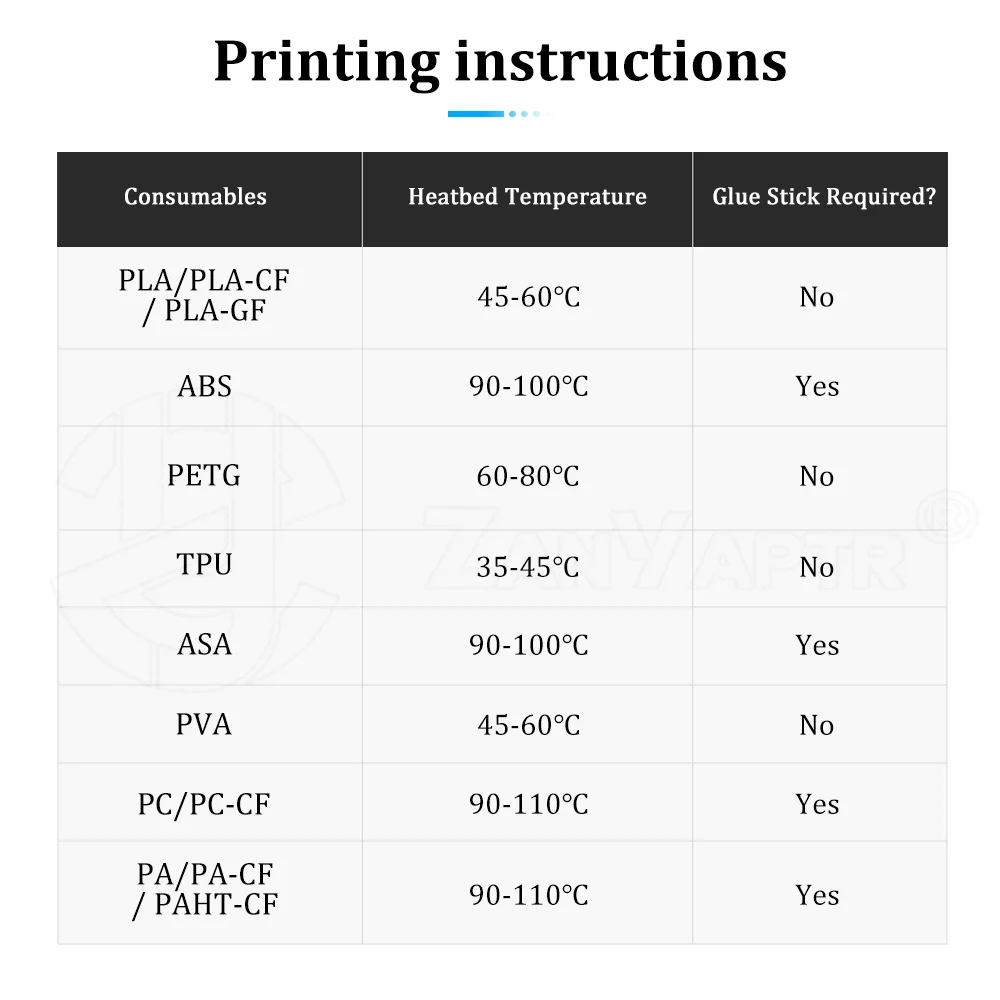This screenshot has height=1000, width=1000.
Task: Select the ASA consumable cell
Action: (x=204, y=644)
